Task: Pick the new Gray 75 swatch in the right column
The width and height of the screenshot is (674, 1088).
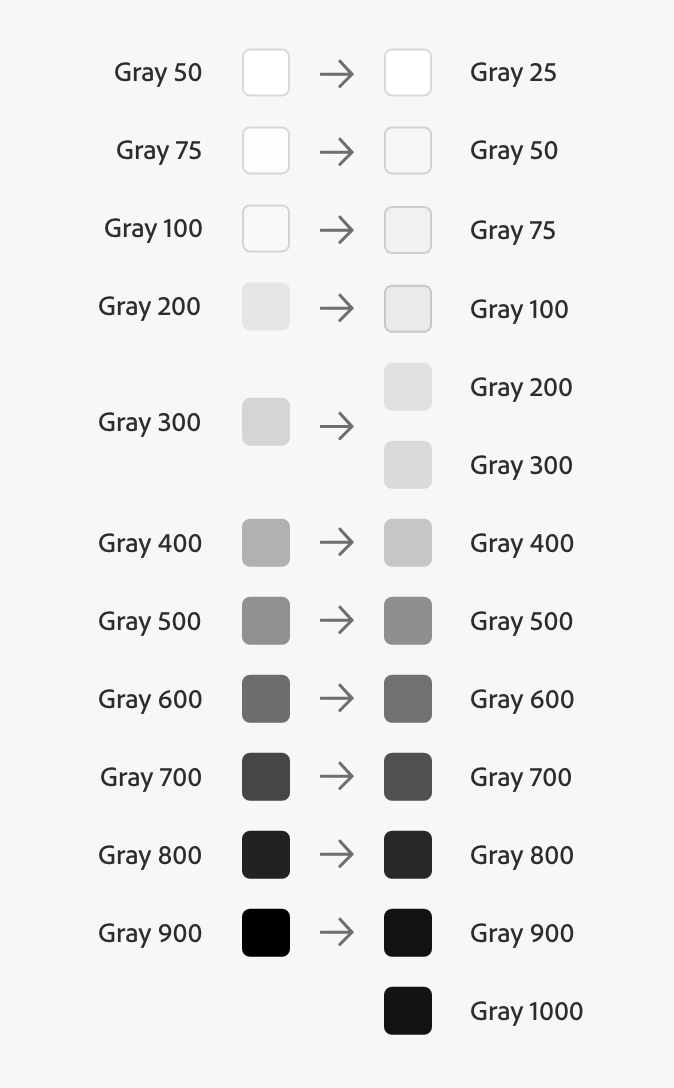Action: click(x=408, y=230)
